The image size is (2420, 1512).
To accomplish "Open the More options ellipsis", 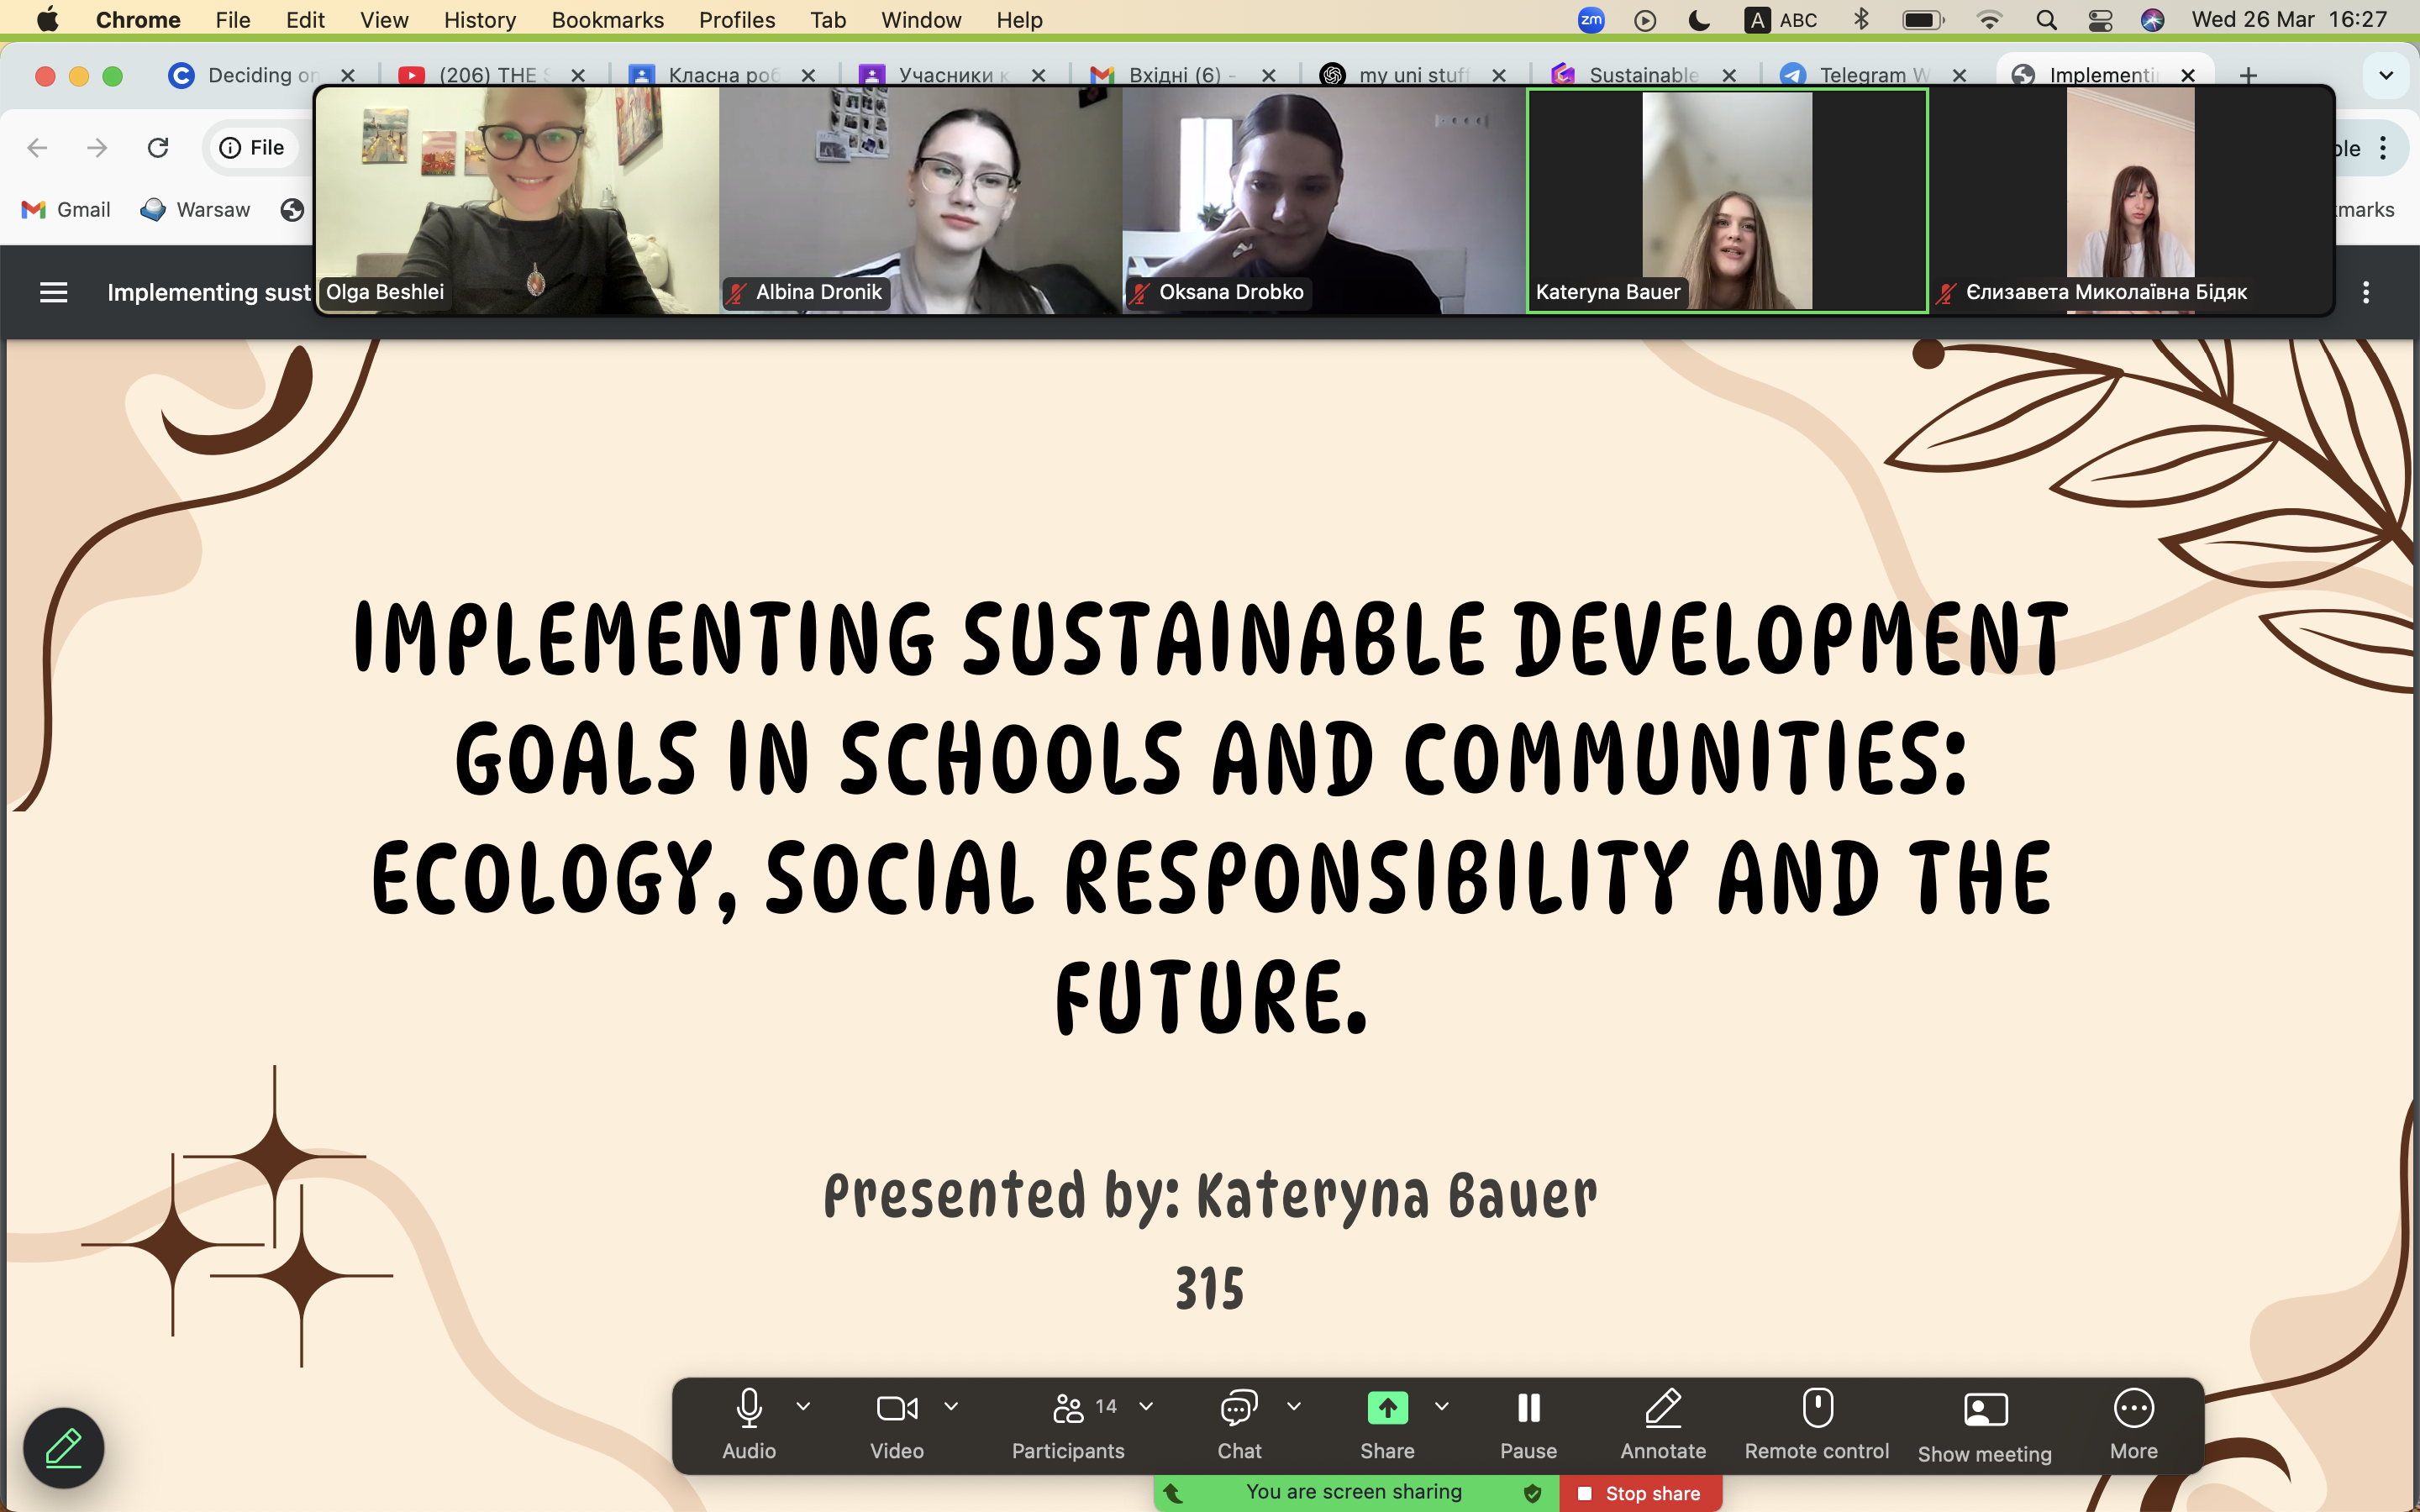I will [2133, 1424].
